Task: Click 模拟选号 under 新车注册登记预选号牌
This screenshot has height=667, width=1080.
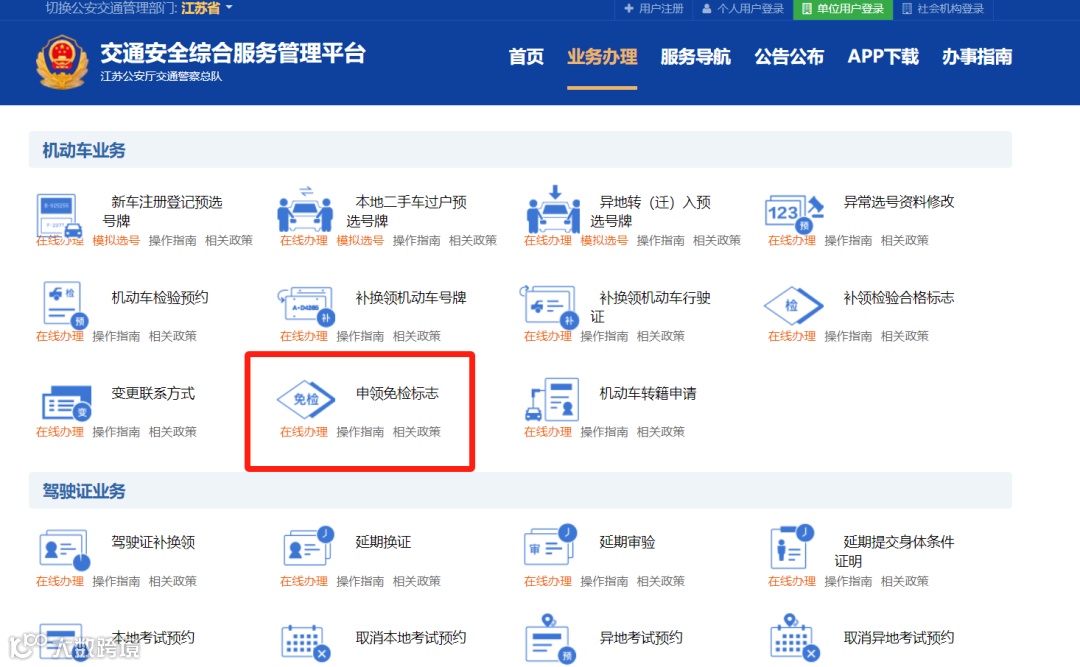Action: [116, 240]
